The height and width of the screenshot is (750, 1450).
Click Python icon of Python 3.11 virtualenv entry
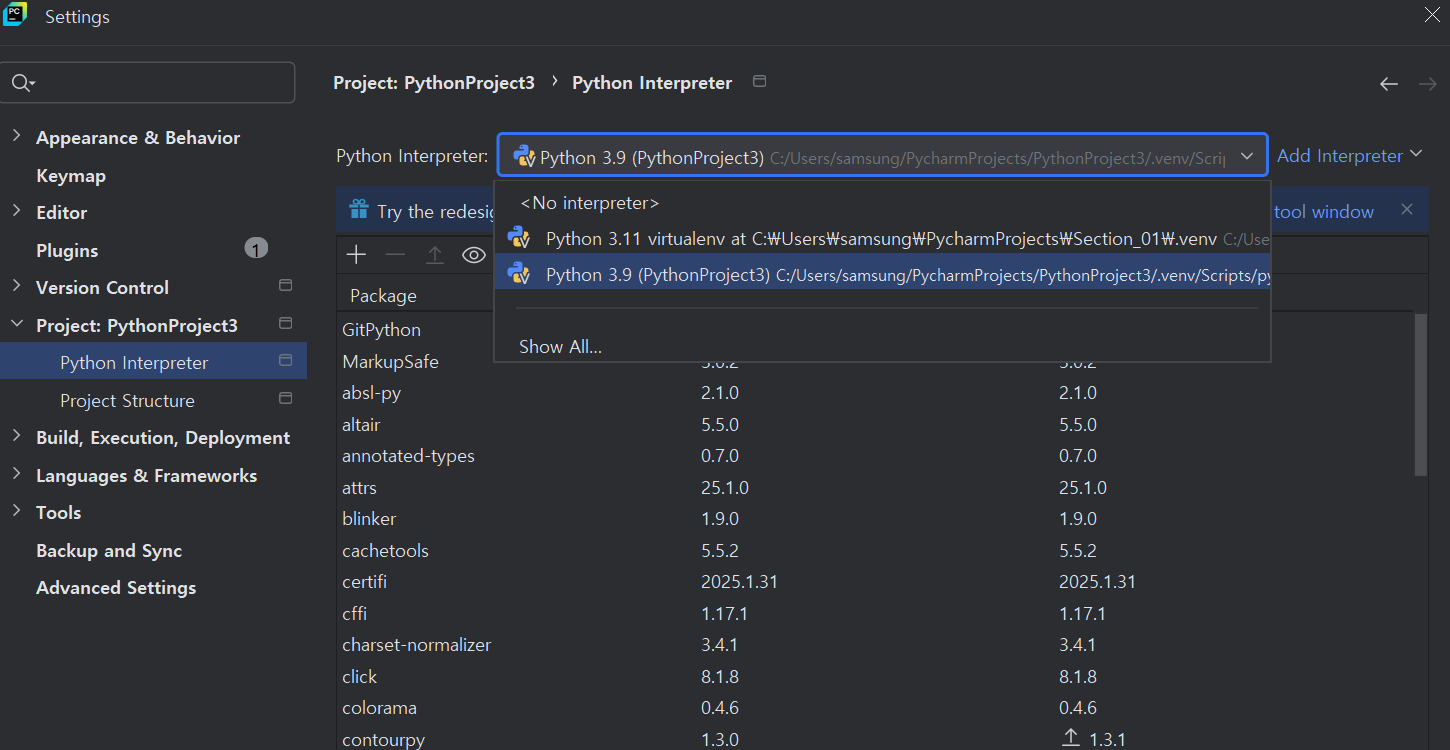coord(519,237)
